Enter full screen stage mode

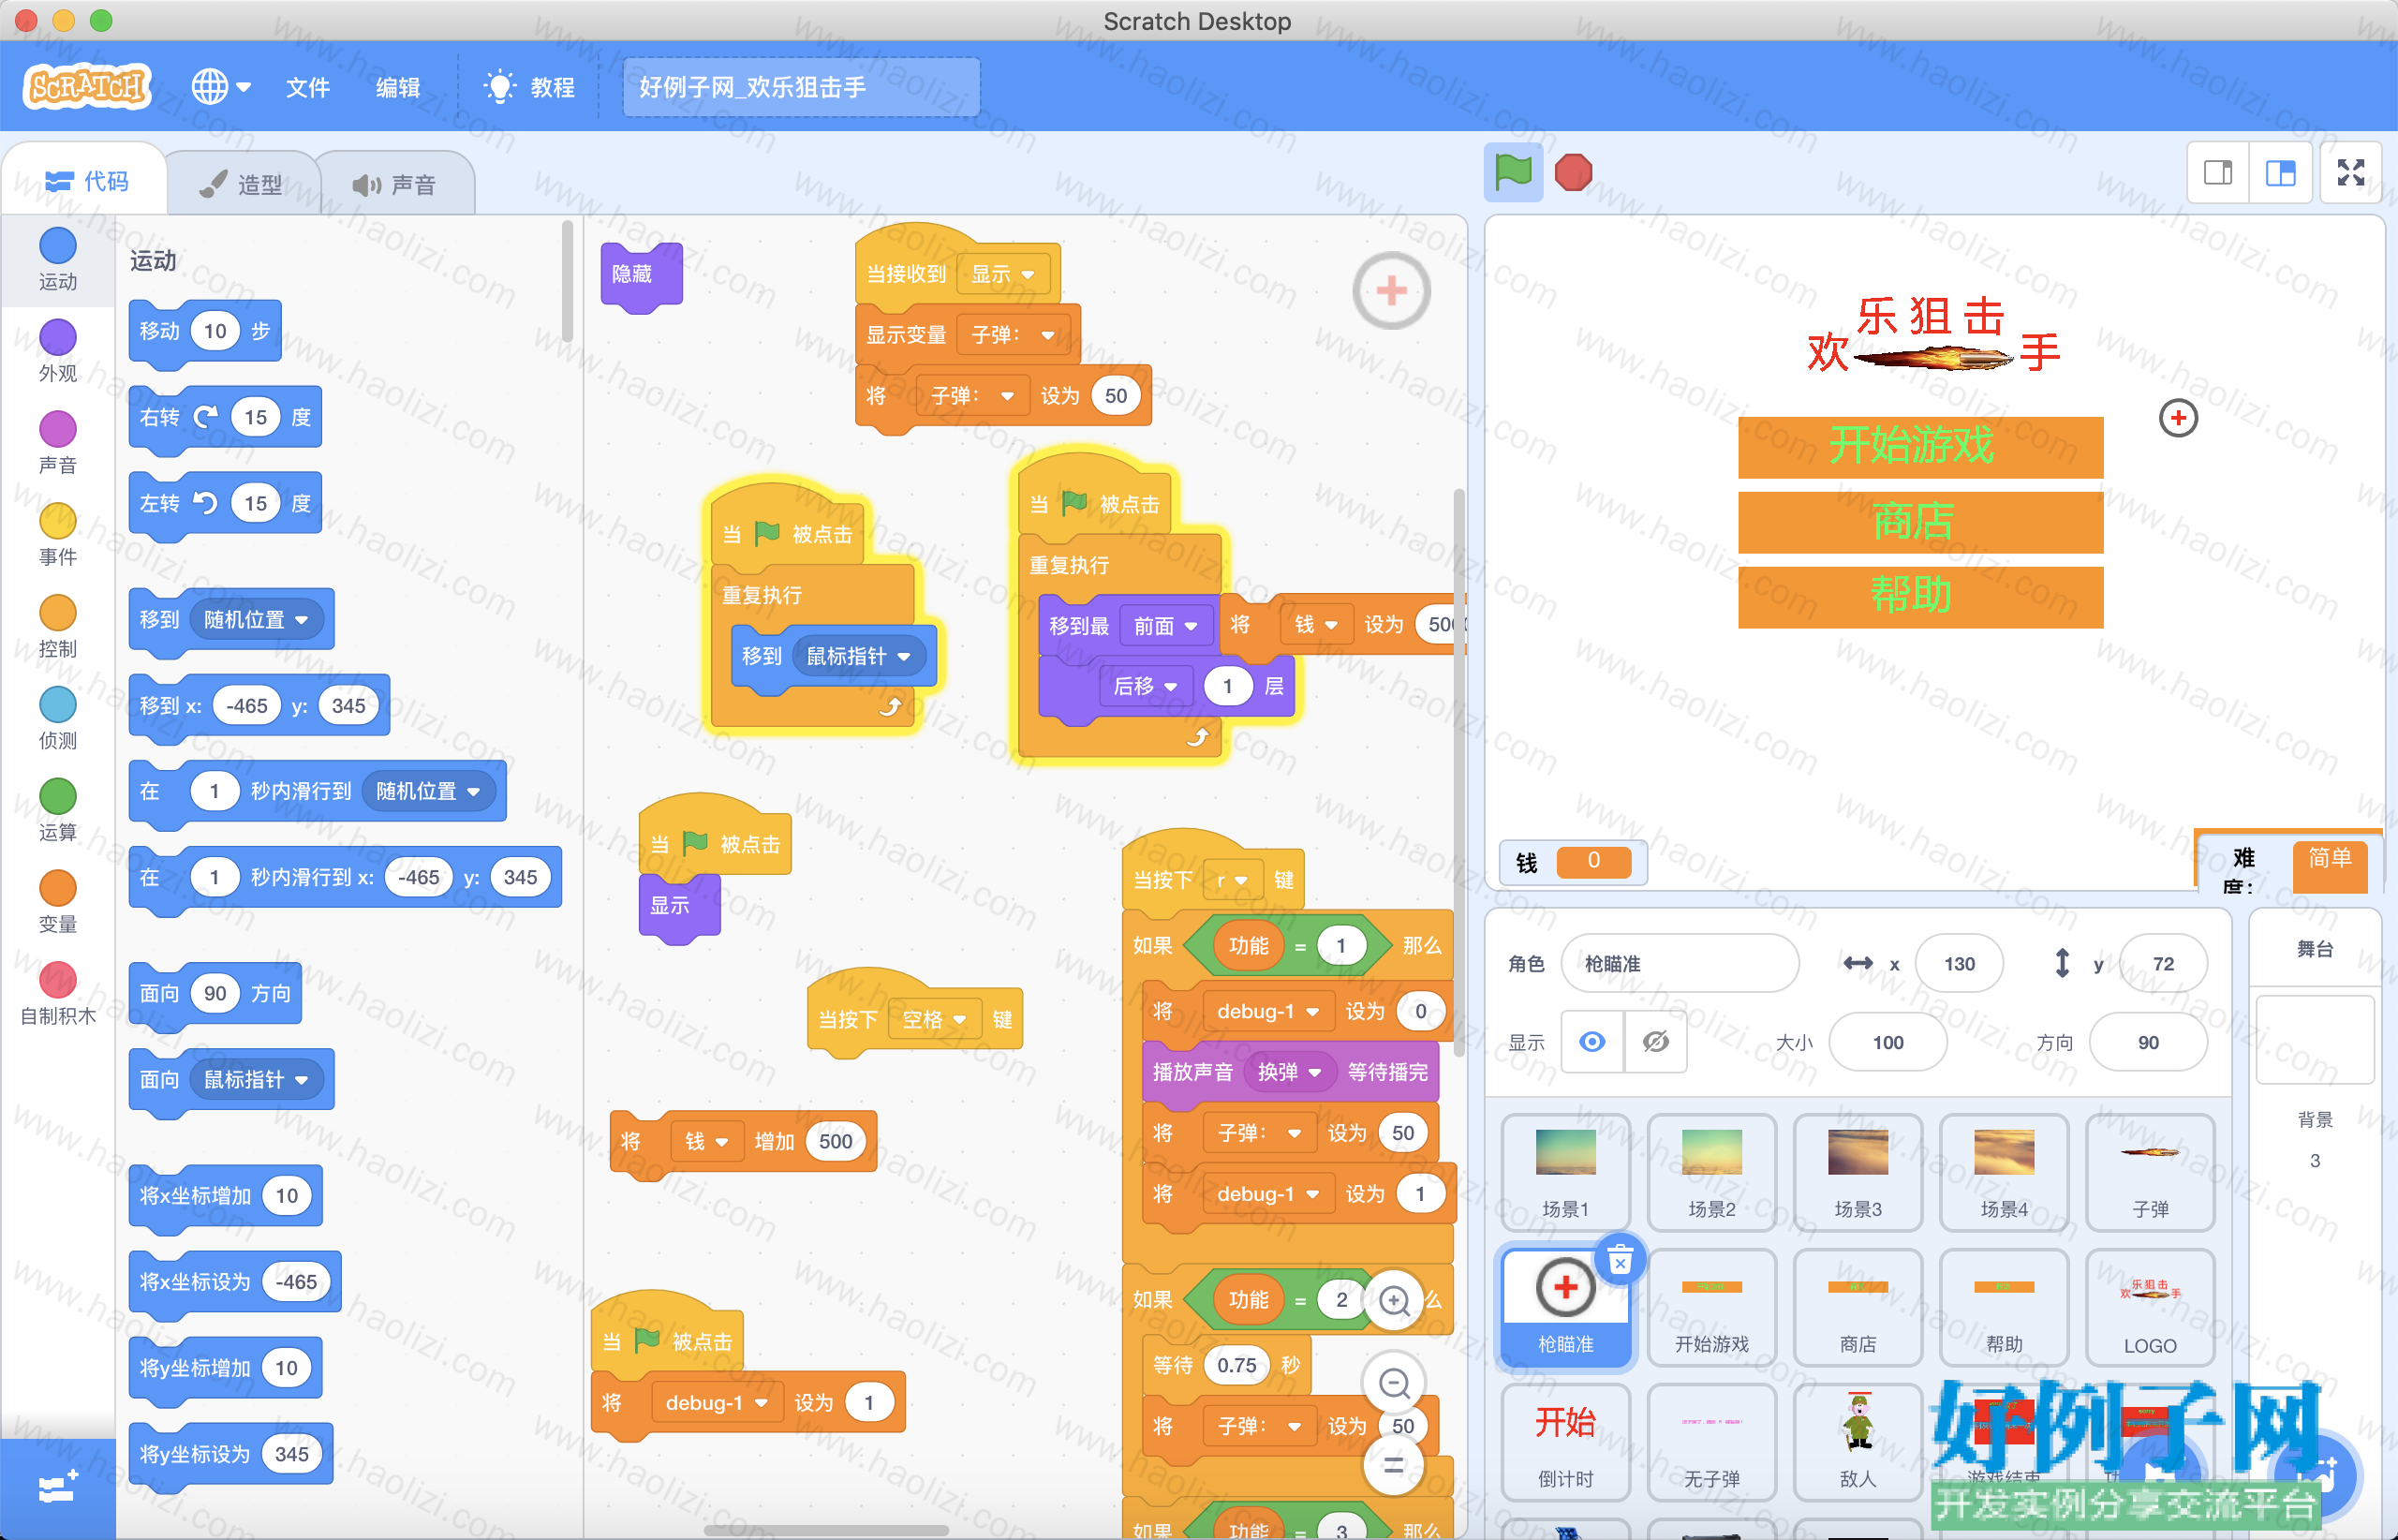pos(2351,173)
